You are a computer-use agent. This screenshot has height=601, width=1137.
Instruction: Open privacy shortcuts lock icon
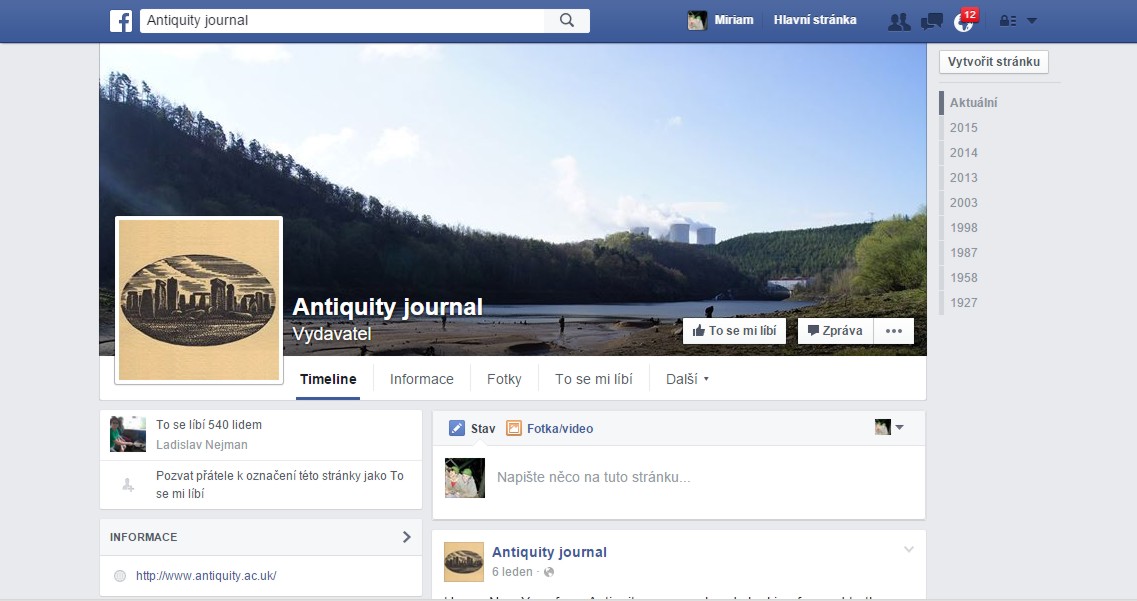[x=1007, y=21]
